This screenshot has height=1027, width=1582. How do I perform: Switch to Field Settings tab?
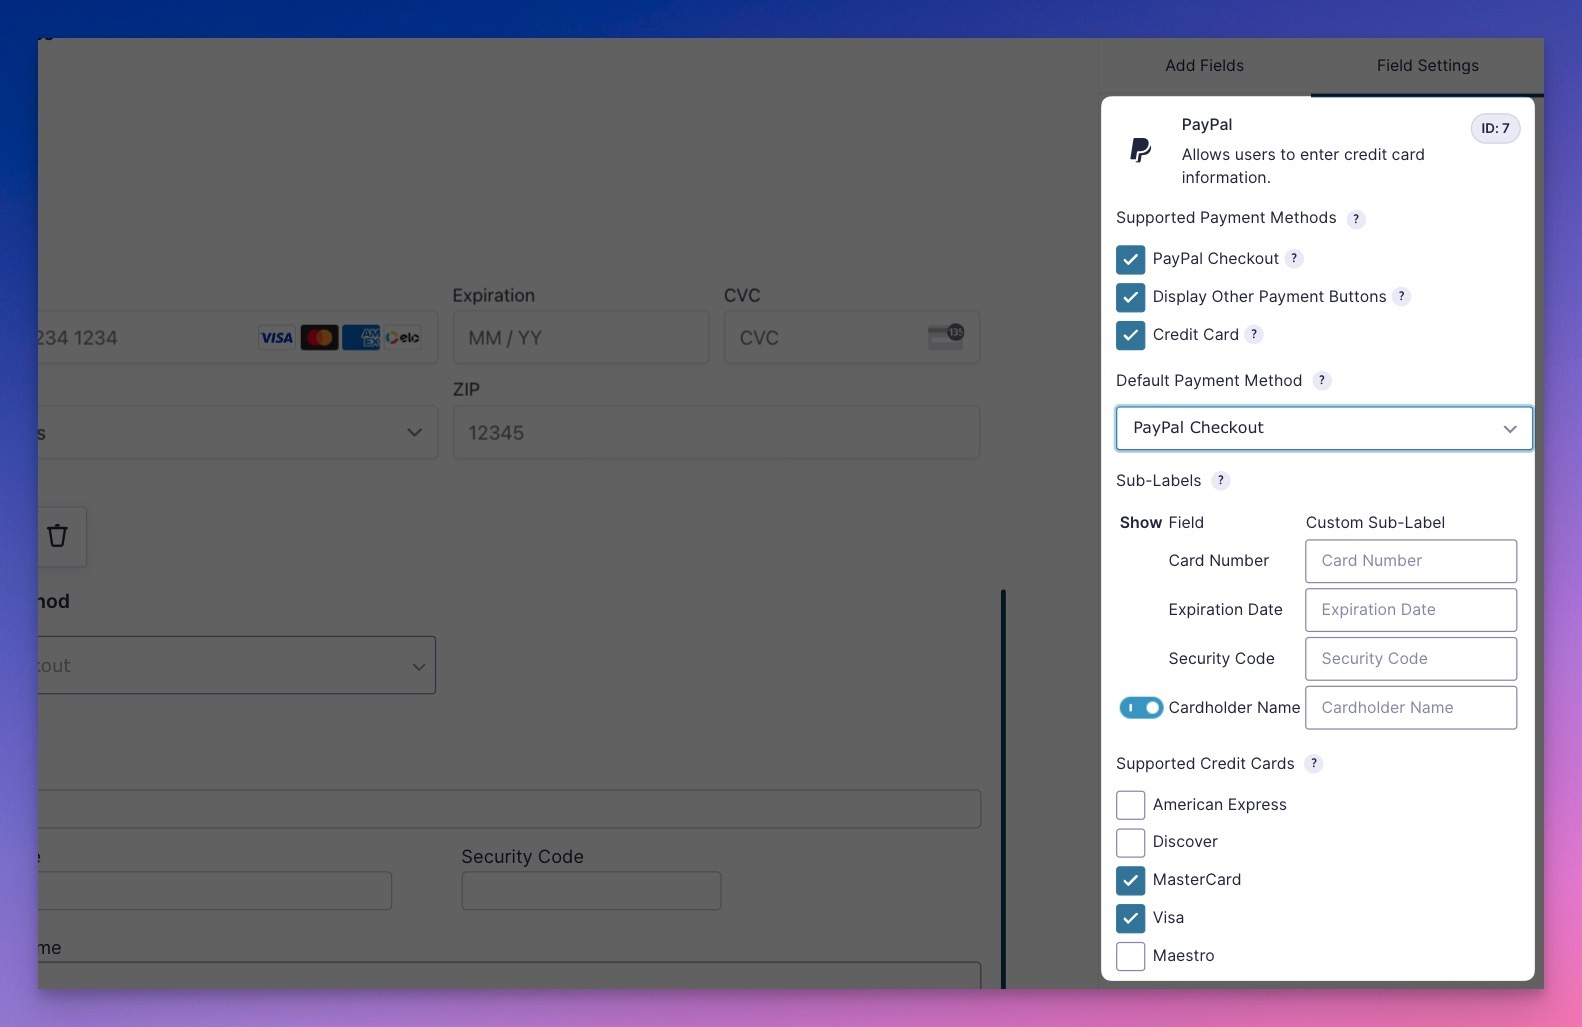coord(1427,66)
